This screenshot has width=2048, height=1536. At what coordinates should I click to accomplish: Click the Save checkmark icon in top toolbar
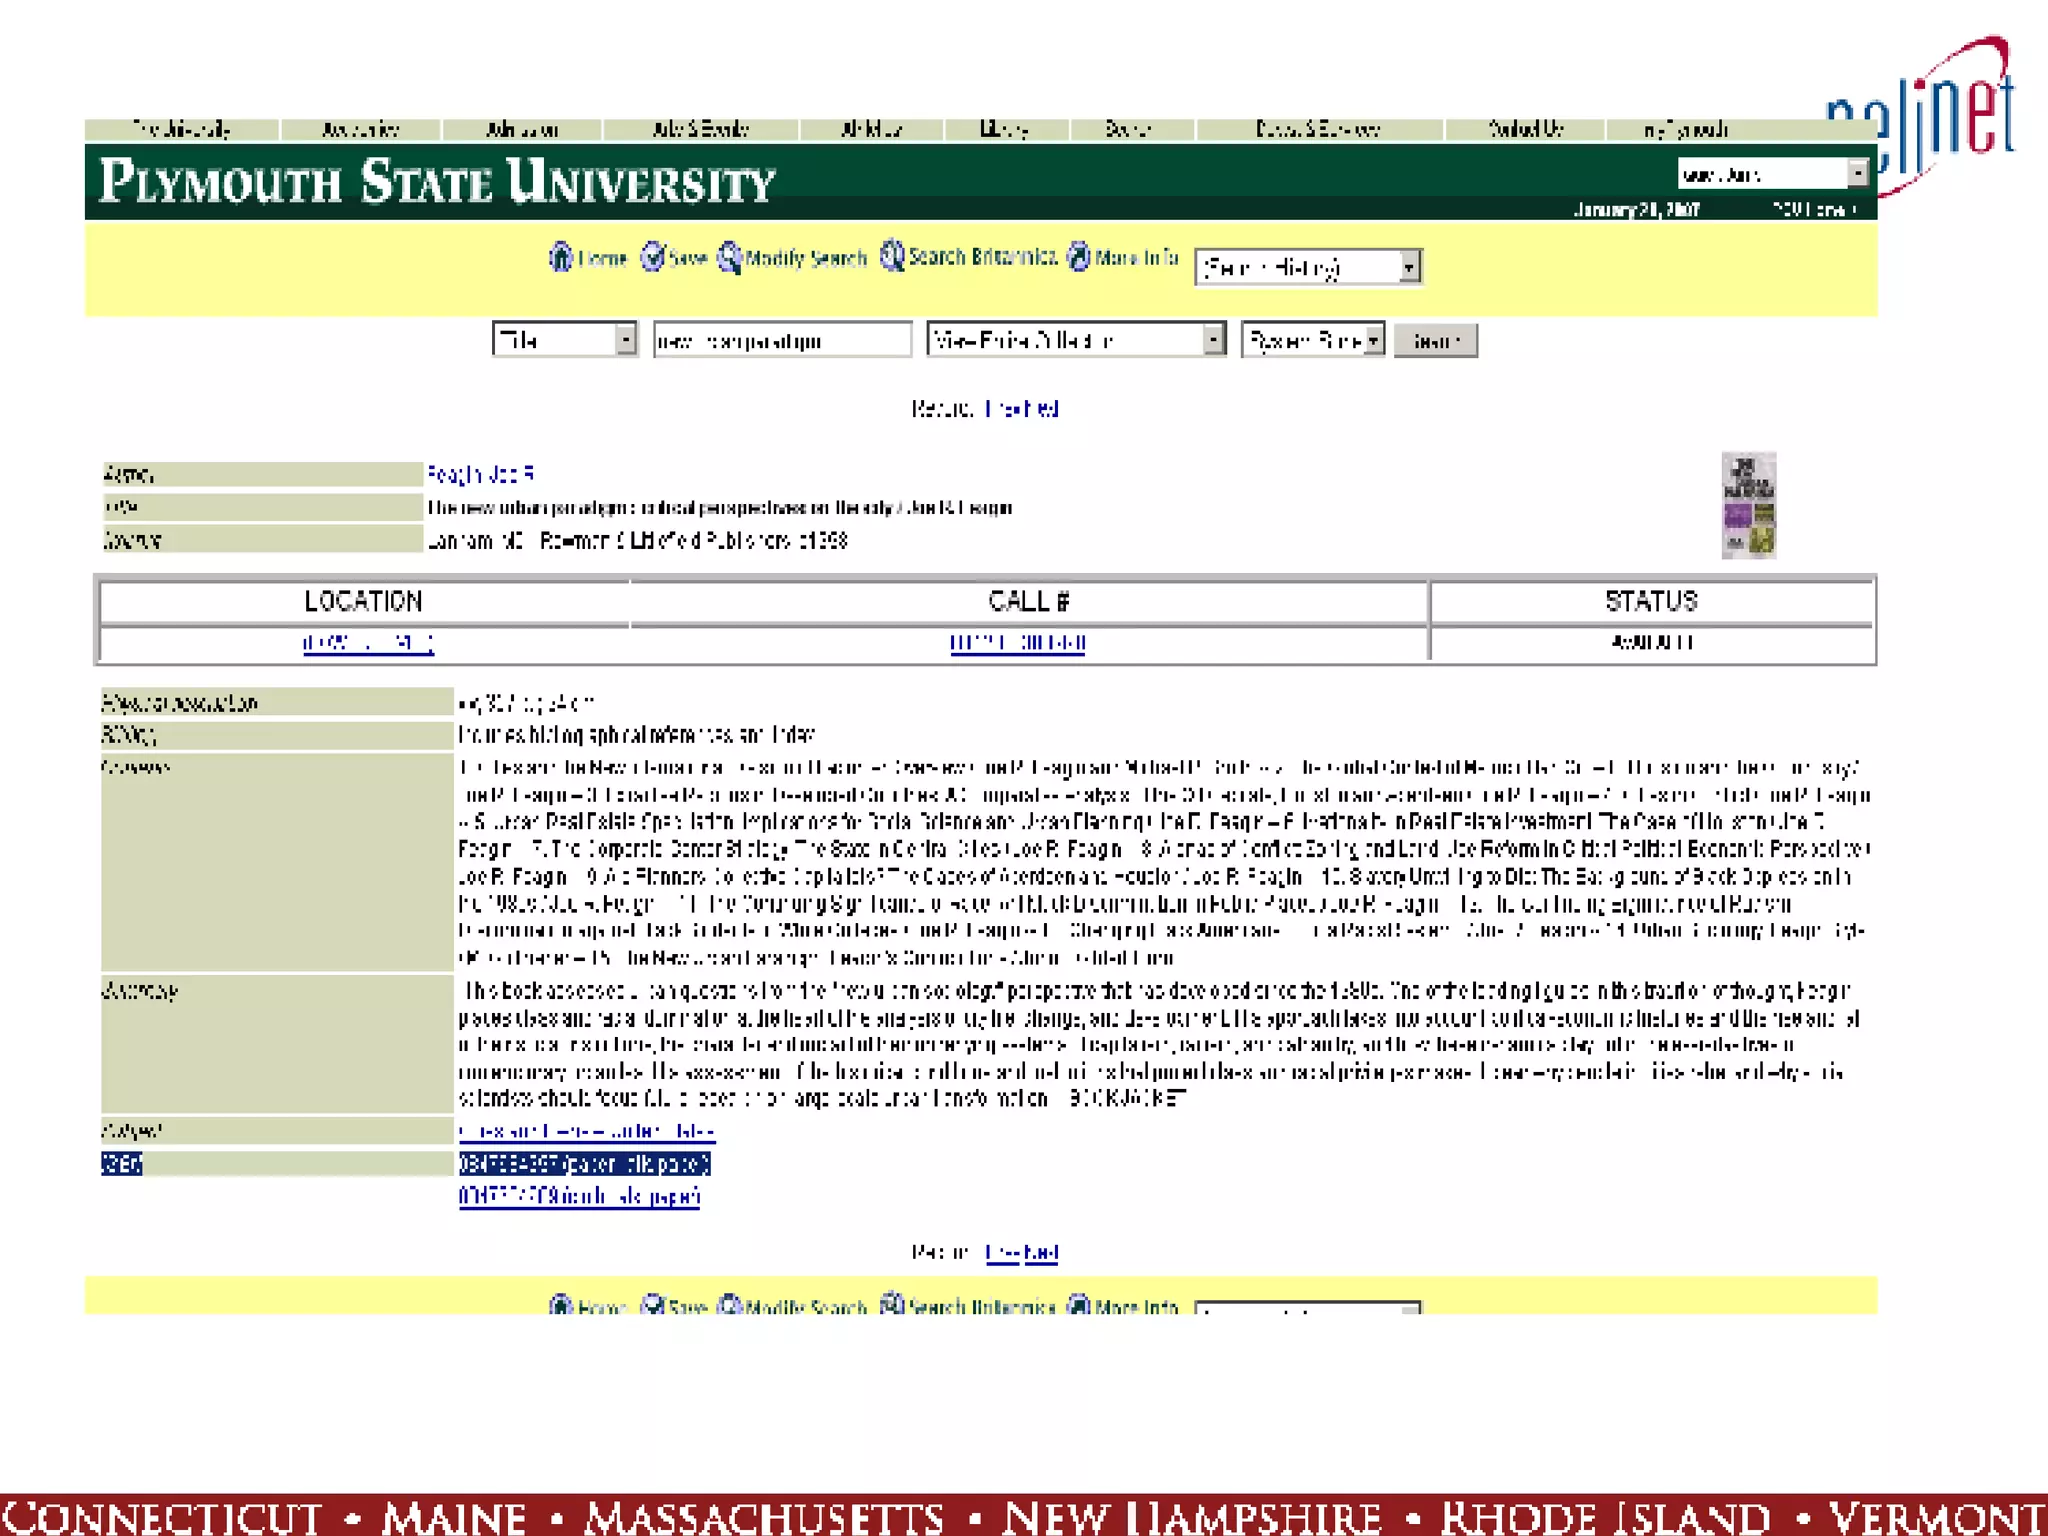652,257
